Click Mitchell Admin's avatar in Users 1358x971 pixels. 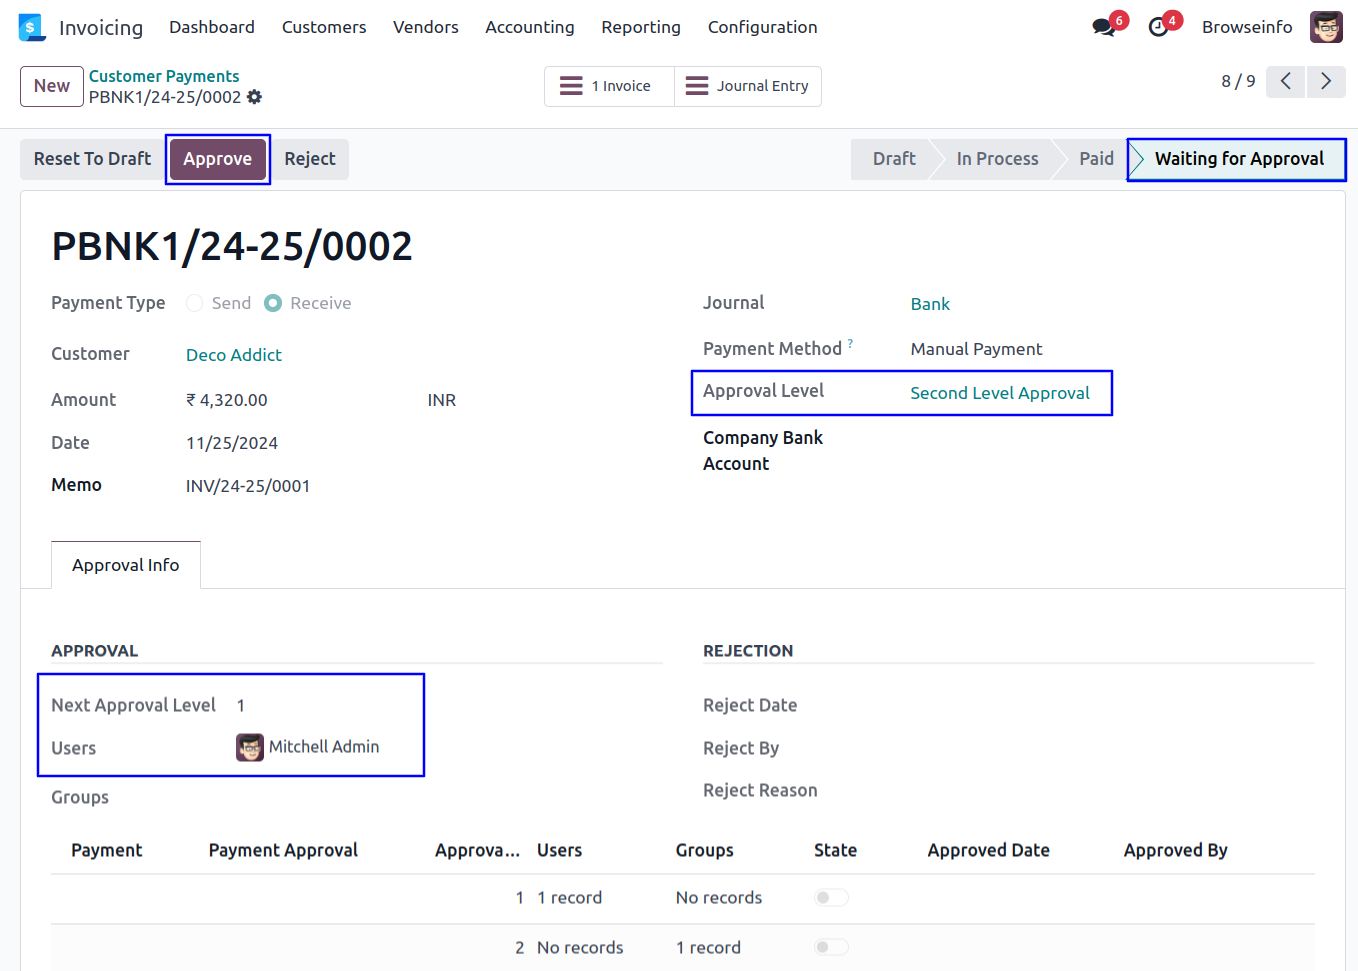pyautogui.click(x=250, y=747)
